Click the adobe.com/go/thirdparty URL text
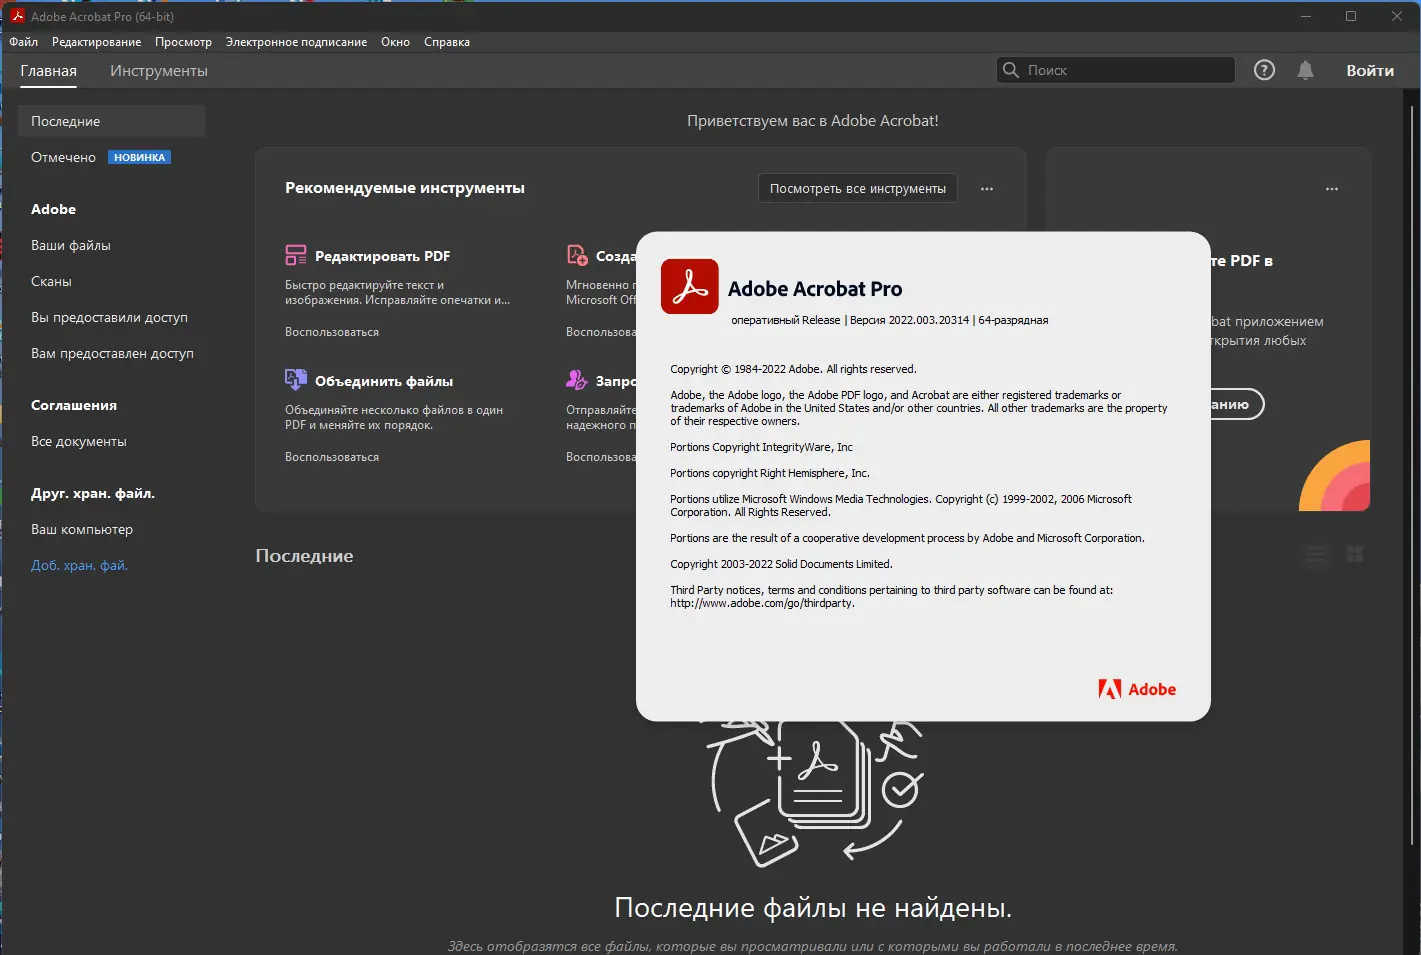 762,604
